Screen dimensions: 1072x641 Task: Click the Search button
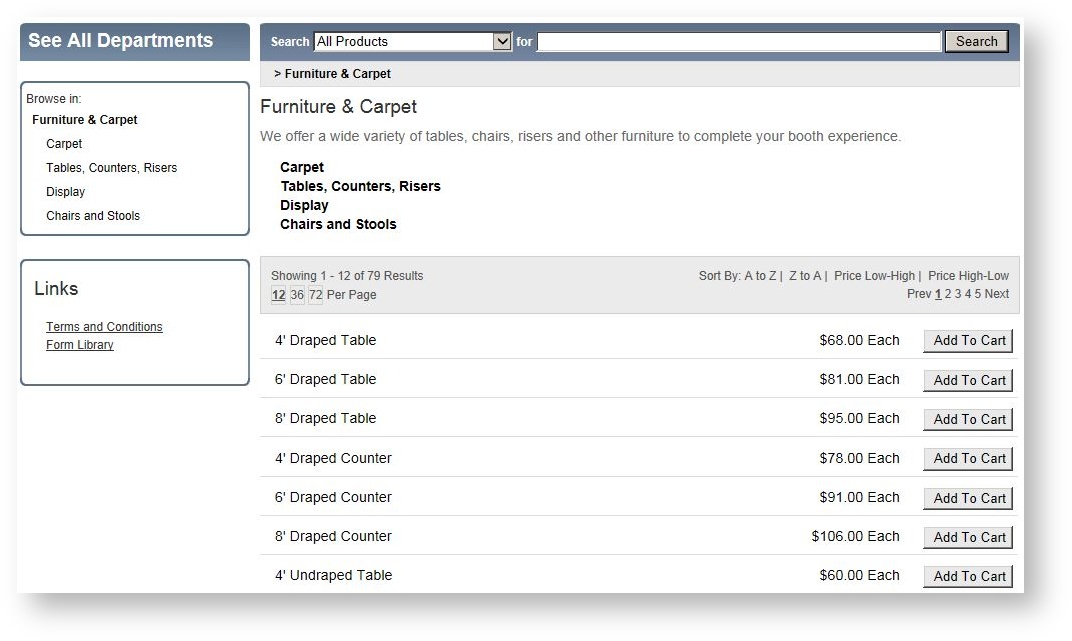pos(975,41)
